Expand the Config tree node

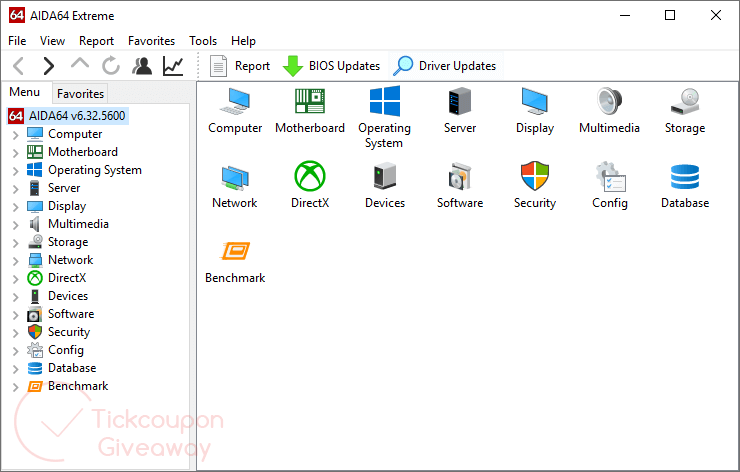16,351
